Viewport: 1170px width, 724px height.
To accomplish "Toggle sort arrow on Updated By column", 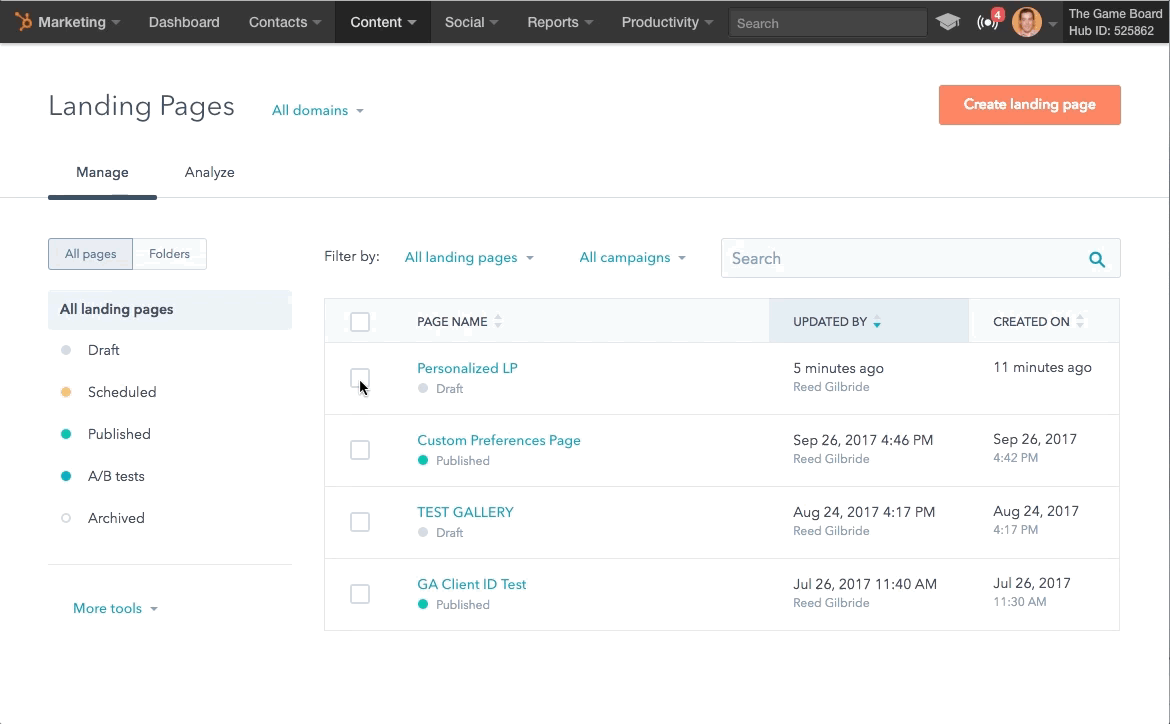I will pyautogui.click(x=877, y=322).
